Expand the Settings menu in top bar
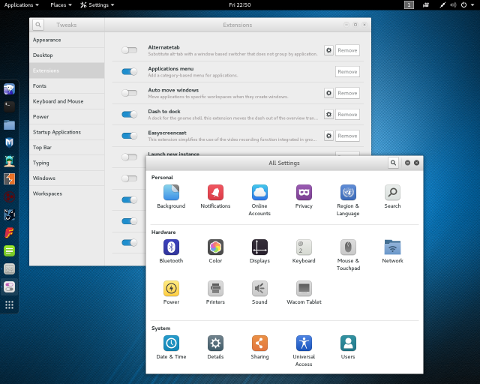 point(97,5)
